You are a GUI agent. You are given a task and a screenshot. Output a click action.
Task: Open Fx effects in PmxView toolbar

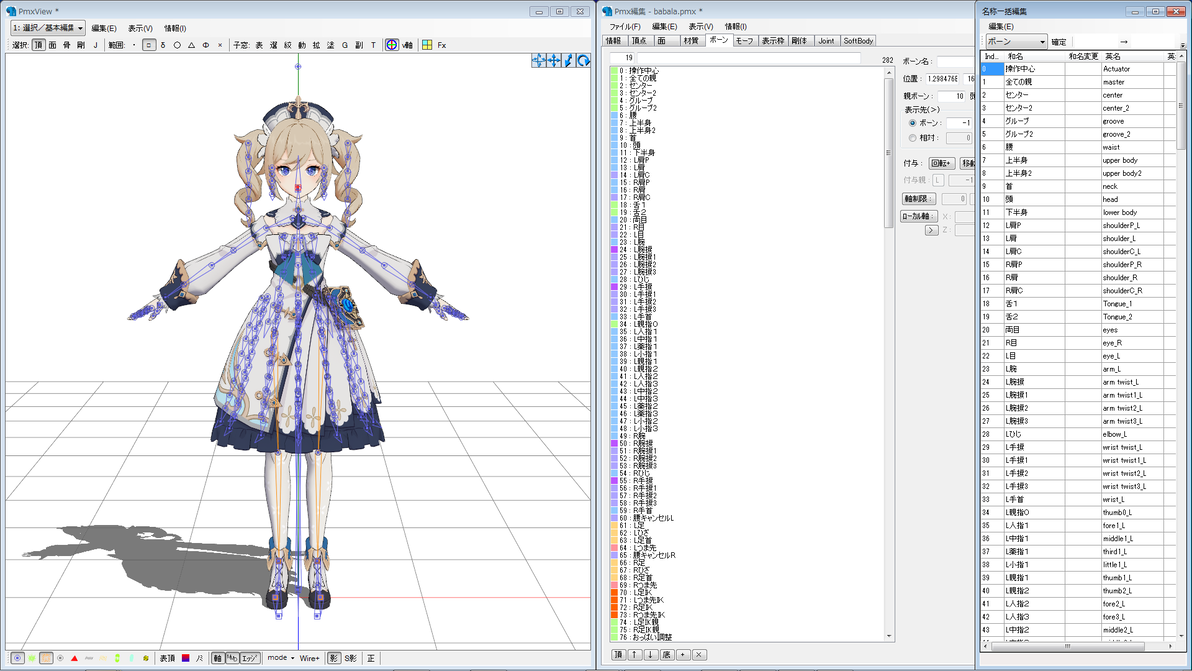click(442, 46)
